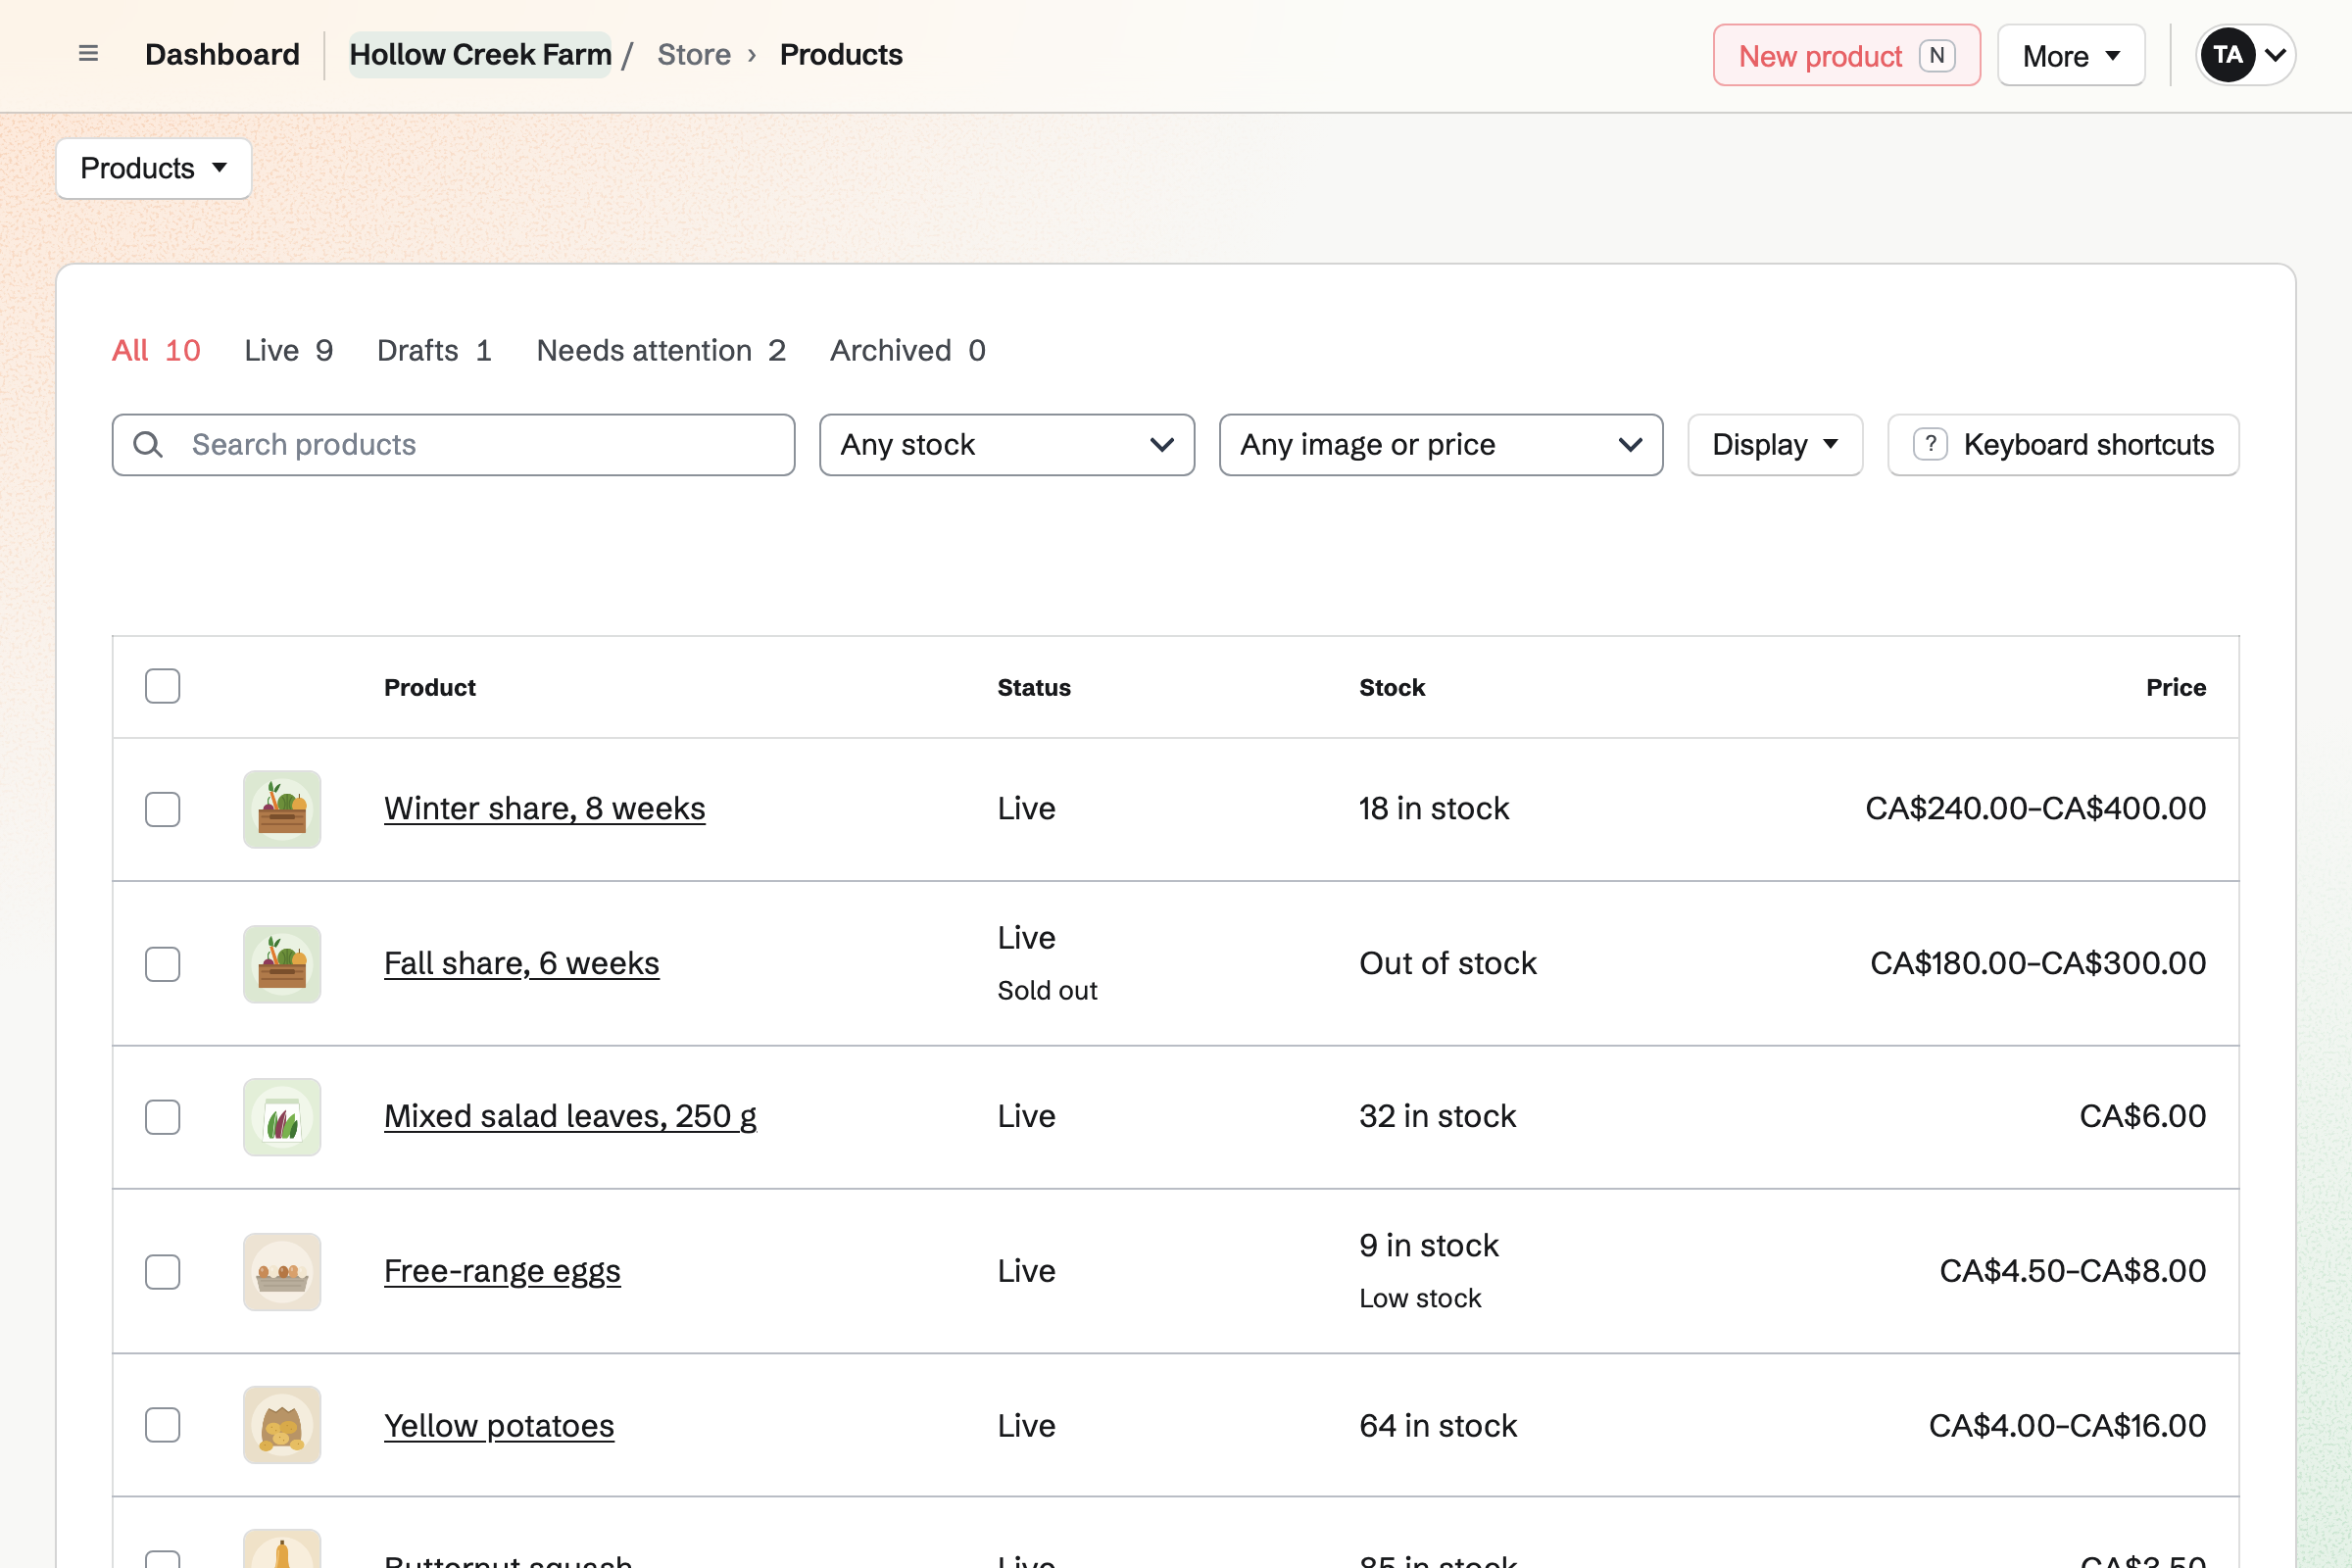Viewport: 2352px width, 1568px height.
Task: Switch to the Needs attention tab
Action: [x=661, y=350]
